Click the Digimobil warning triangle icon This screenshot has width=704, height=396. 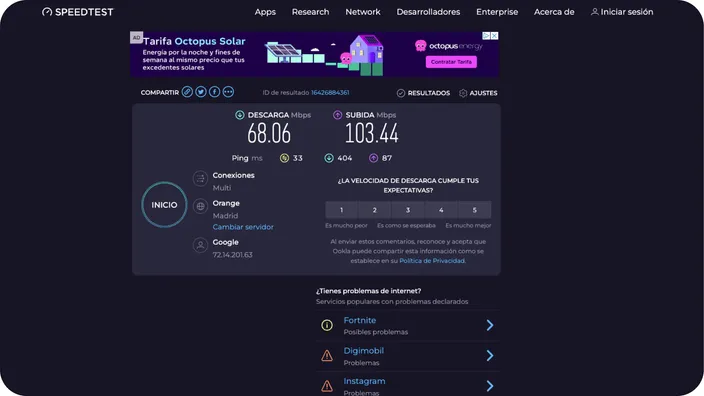pos(327,356)
